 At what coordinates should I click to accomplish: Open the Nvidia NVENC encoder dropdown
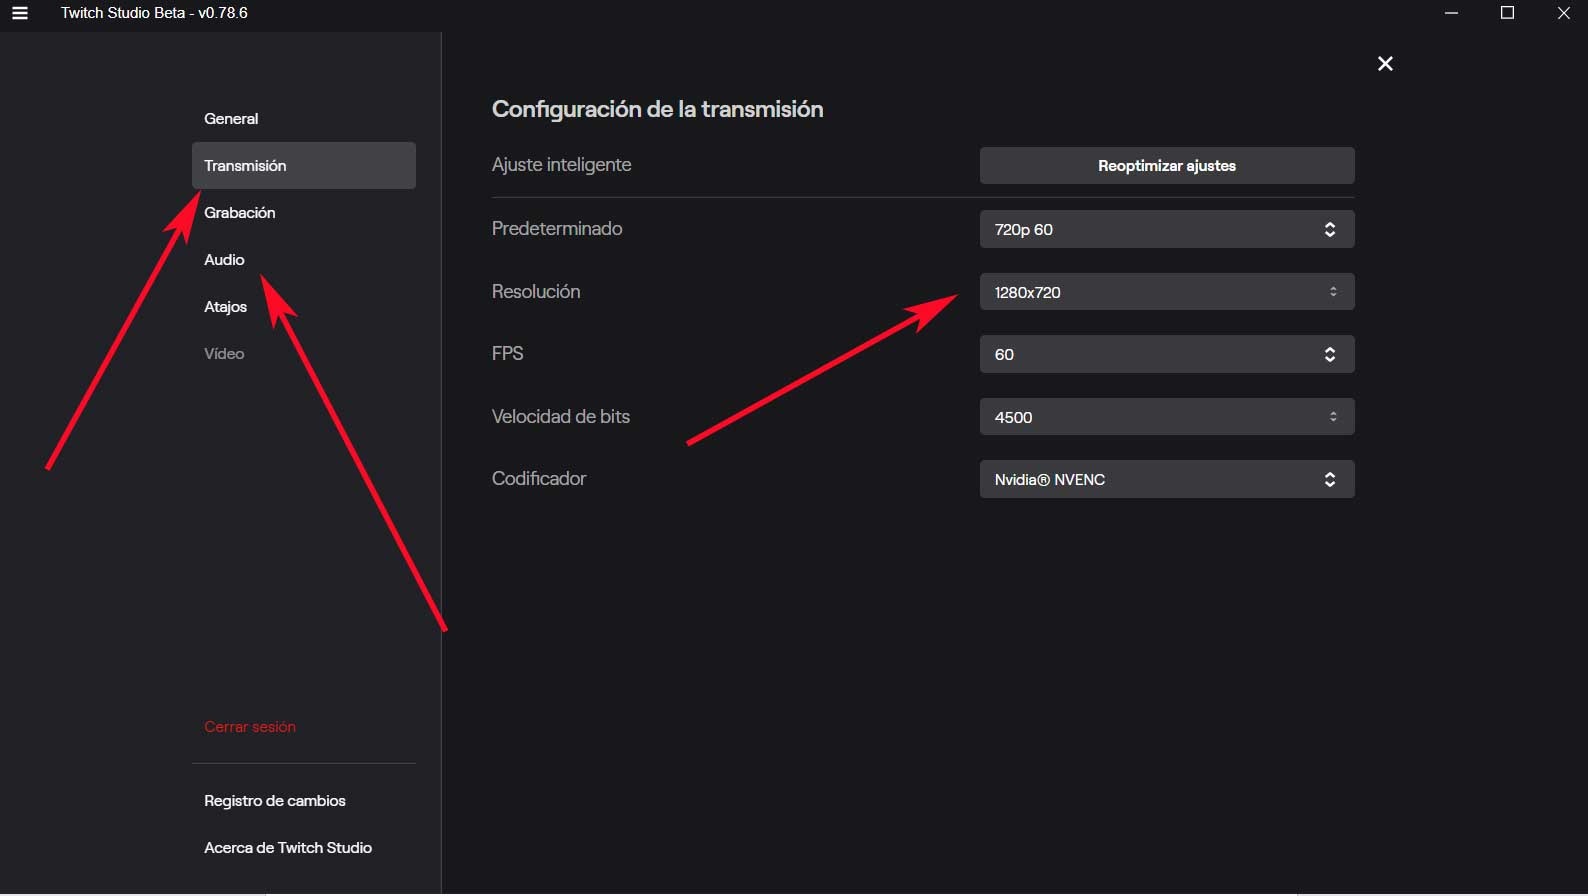tap(1150, 479)
